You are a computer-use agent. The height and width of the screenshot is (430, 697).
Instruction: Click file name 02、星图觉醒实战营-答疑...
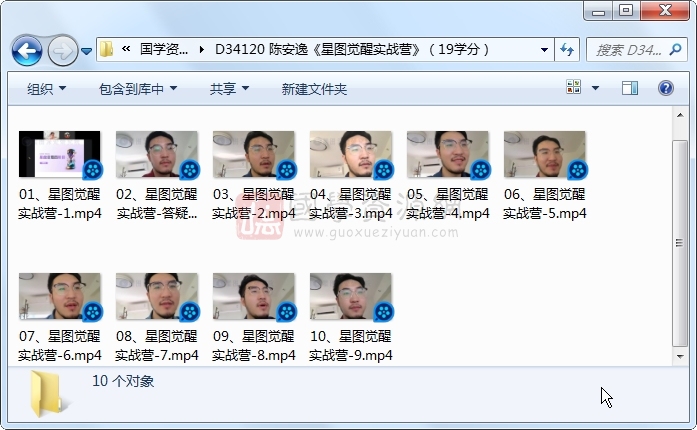coord(157,204)
